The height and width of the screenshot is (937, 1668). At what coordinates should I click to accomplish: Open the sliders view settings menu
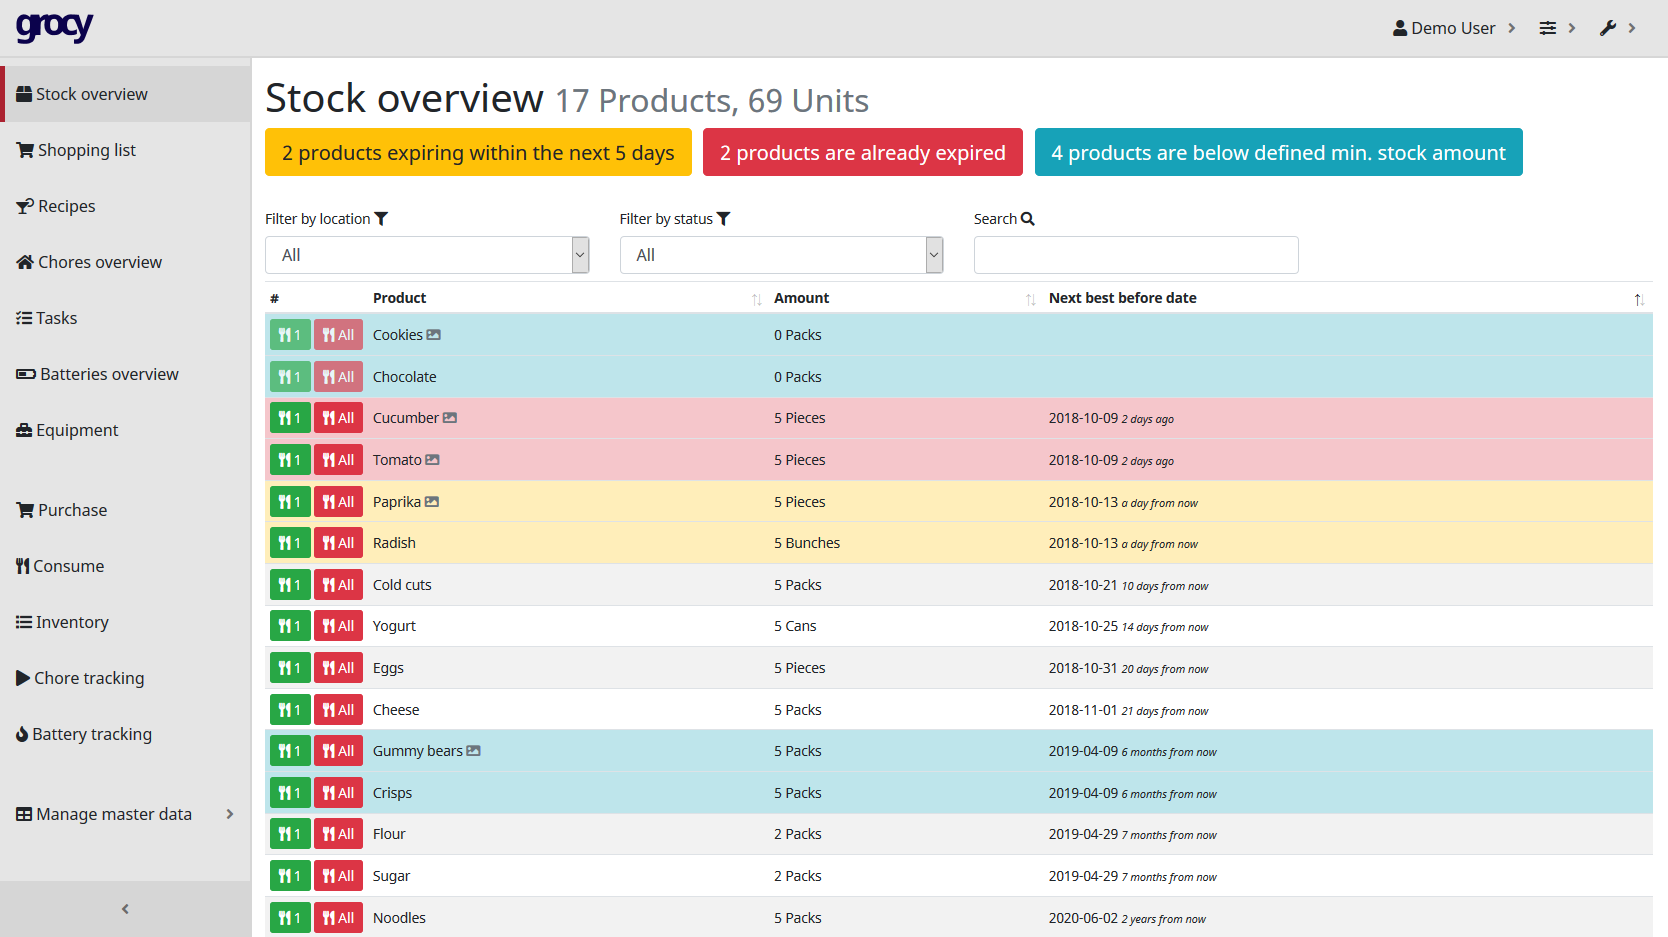[1556, 28]
